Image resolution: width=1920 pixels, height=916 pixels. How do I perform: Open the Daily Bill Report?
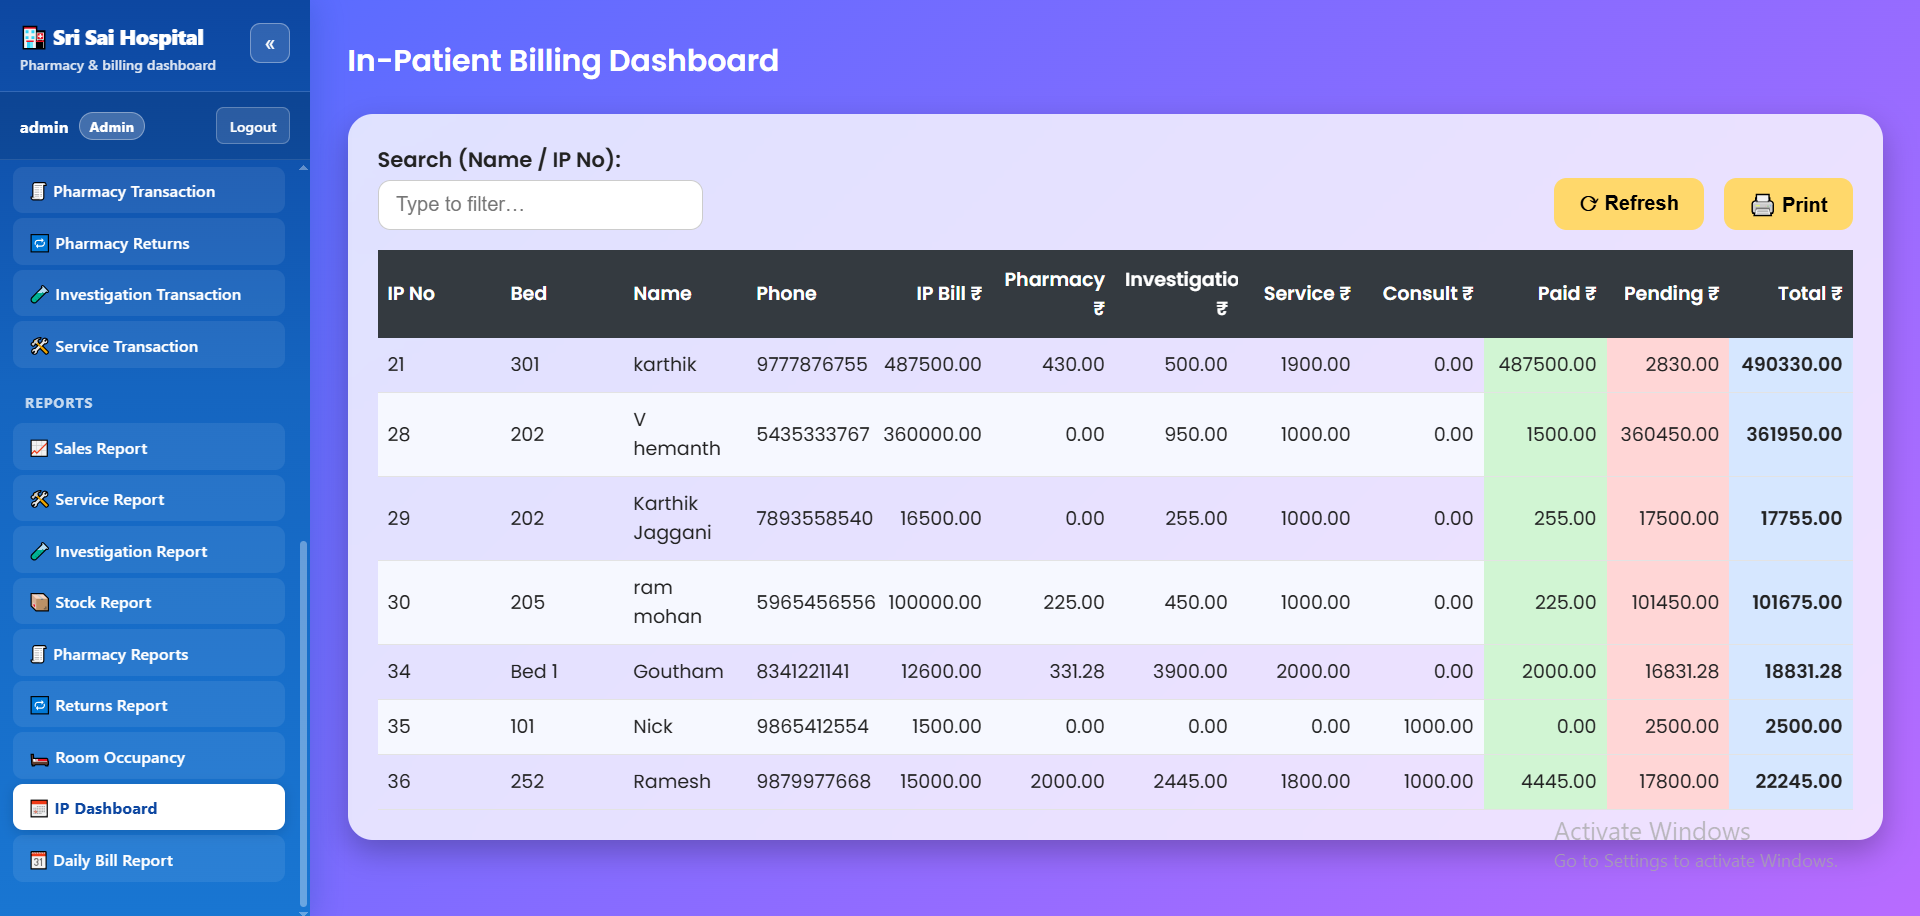click(149, 859)
